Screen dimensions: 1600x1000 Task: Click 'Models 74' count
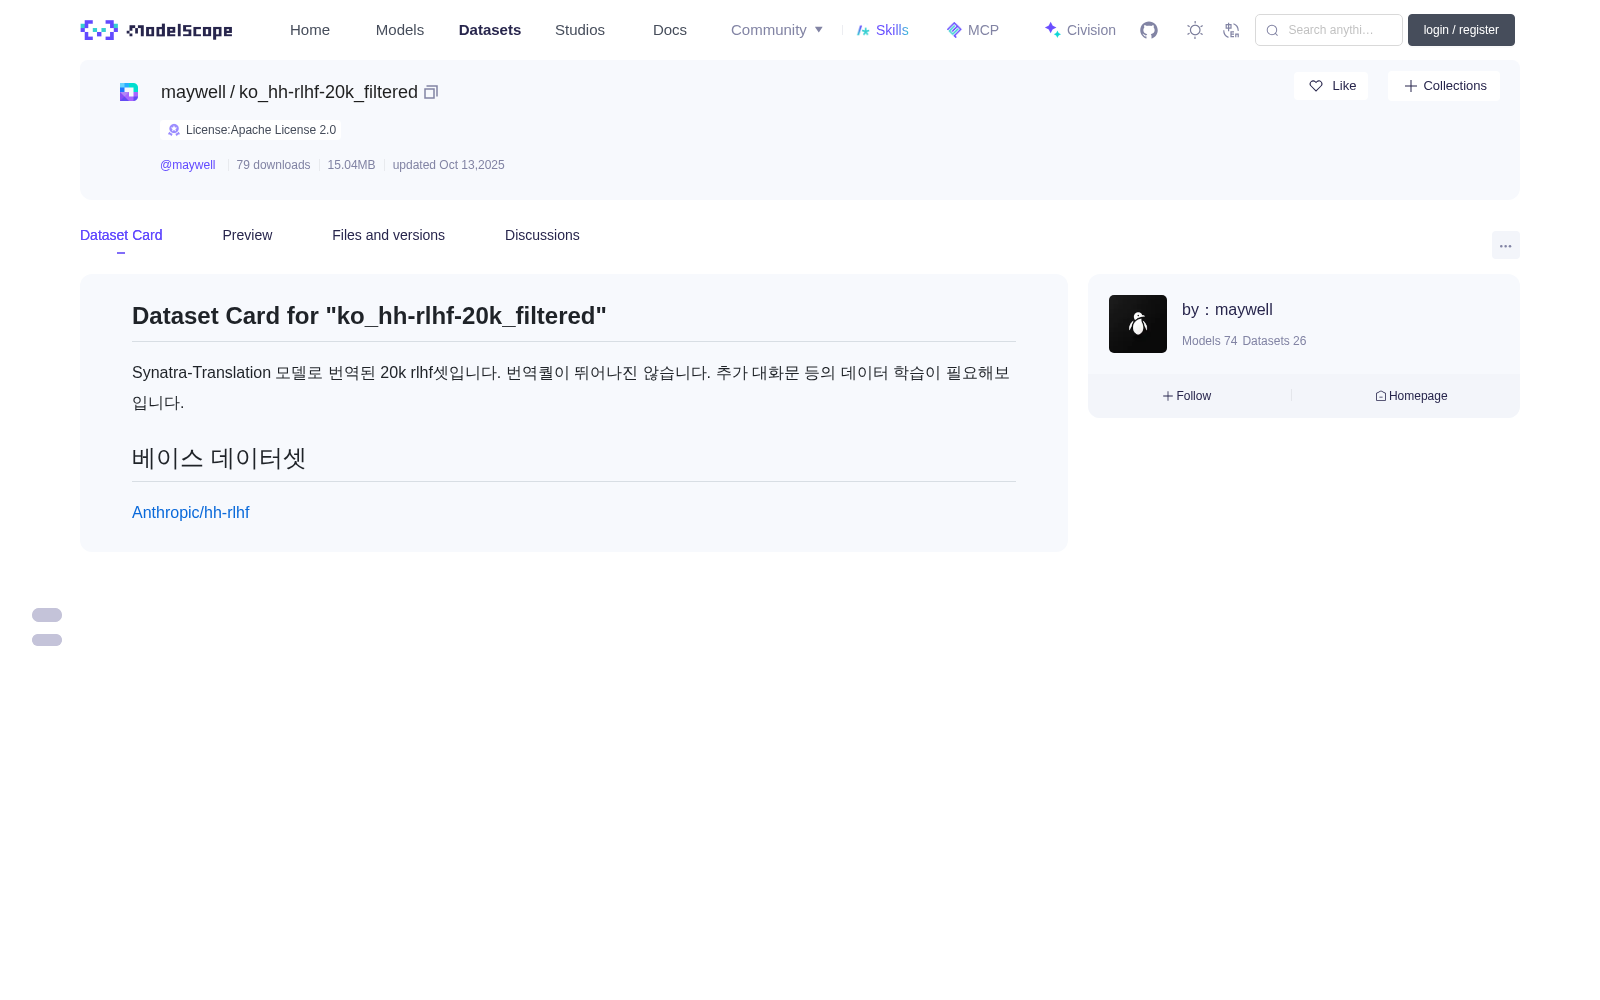pos(1209,341)
